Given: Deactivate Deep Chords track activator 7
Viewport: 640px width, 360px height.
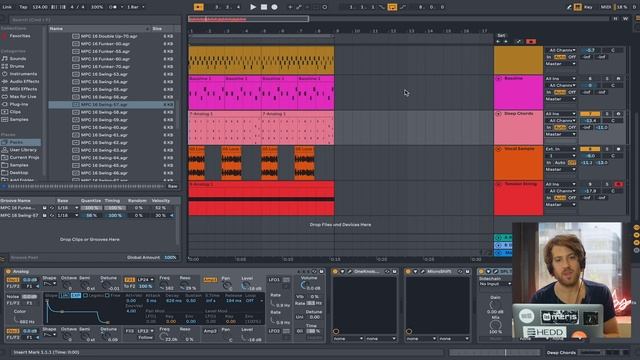Looking at the screenshot, I should [590, 114].
